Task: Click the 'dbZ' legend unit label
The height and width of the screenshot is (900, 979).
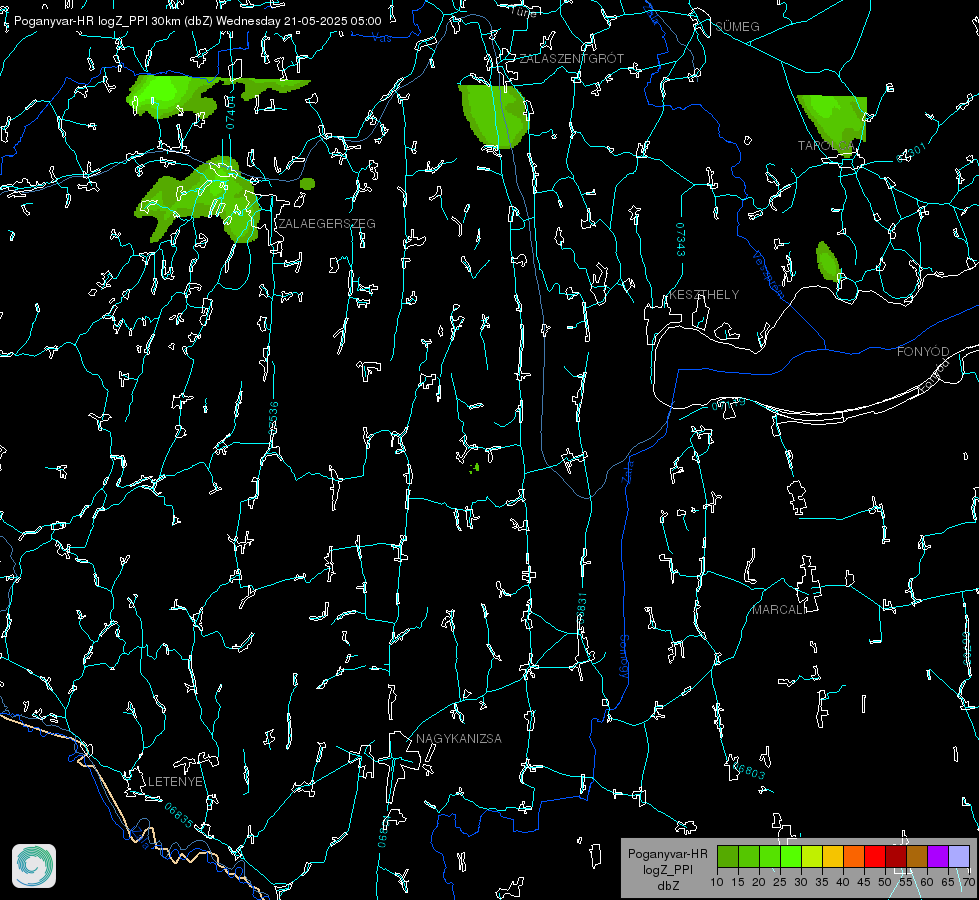Action: (667, 886)
